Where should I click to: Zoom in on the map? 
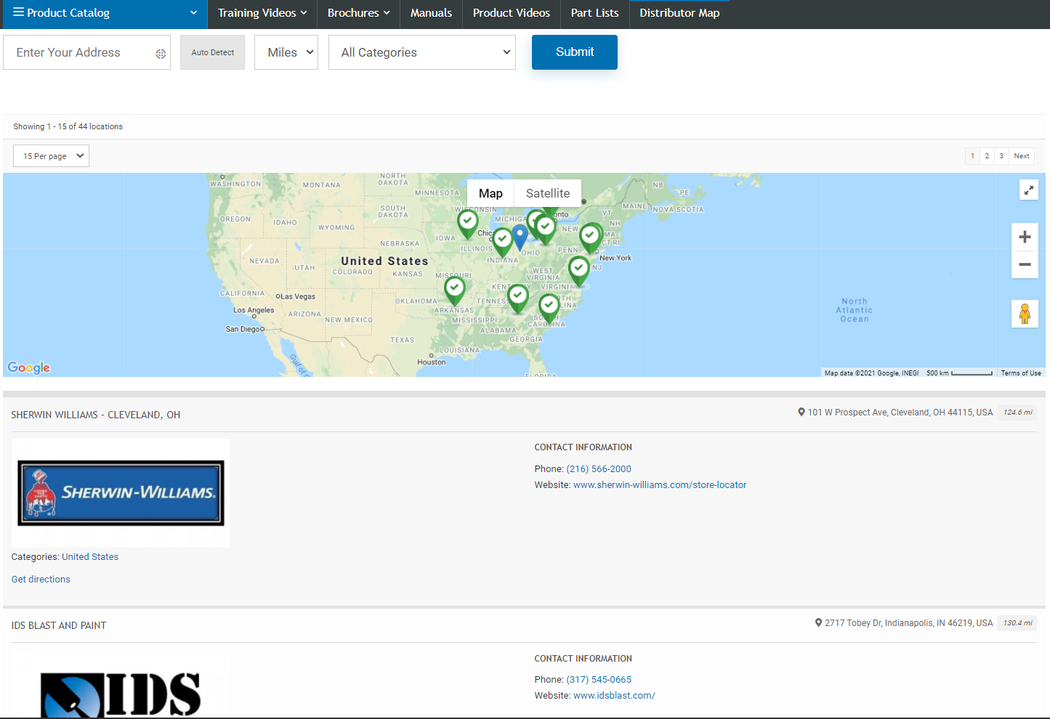pyautogui.click(x=1025, y=237)
